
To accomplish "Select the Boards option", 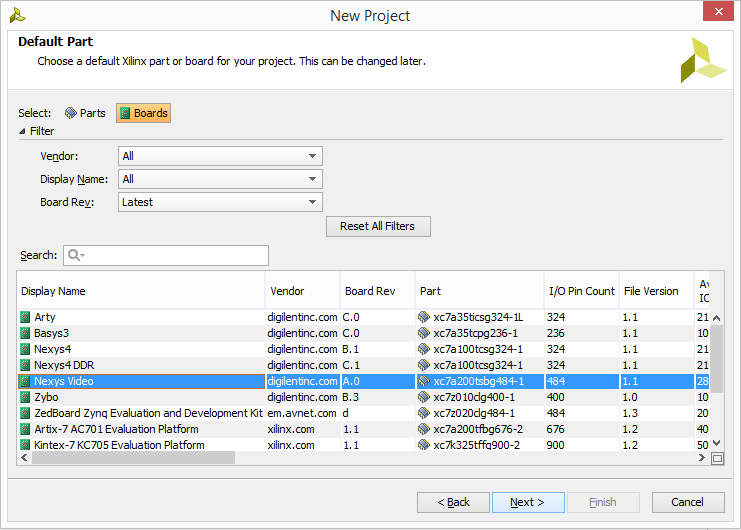I will click(144, 113).
